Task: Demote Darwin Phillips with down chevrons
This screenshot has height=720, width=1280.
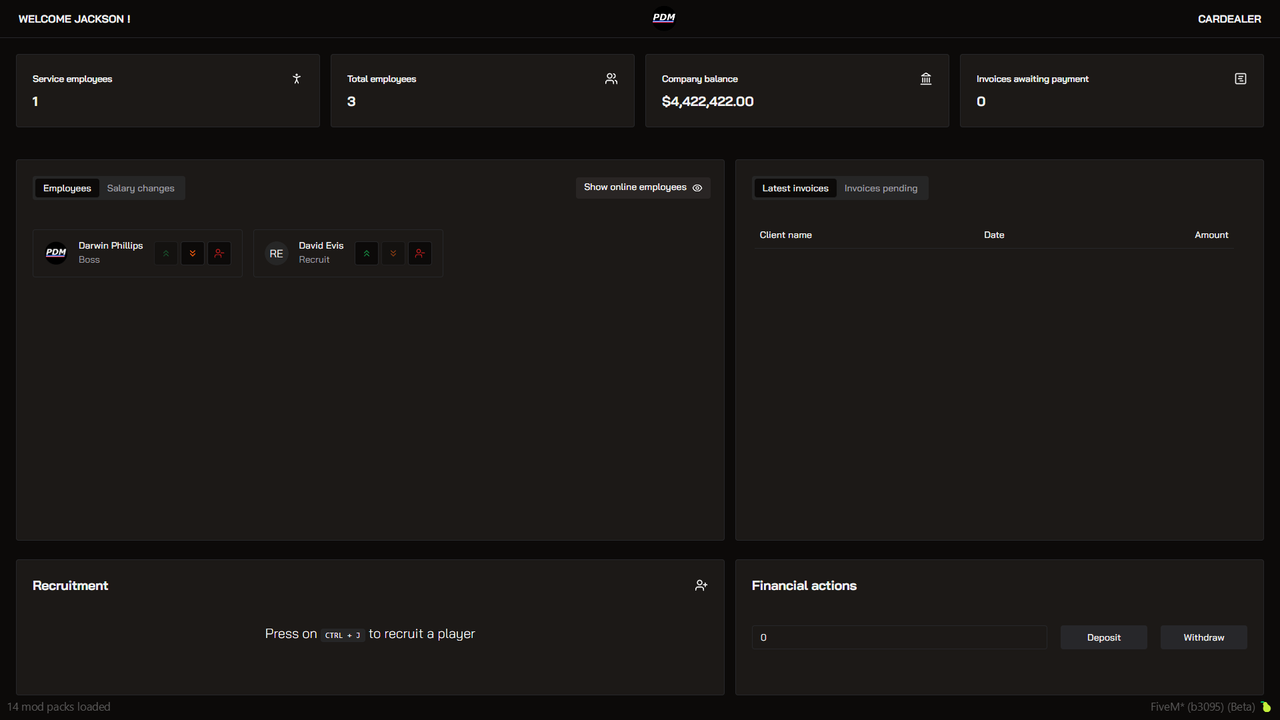Action: point(192,253)
